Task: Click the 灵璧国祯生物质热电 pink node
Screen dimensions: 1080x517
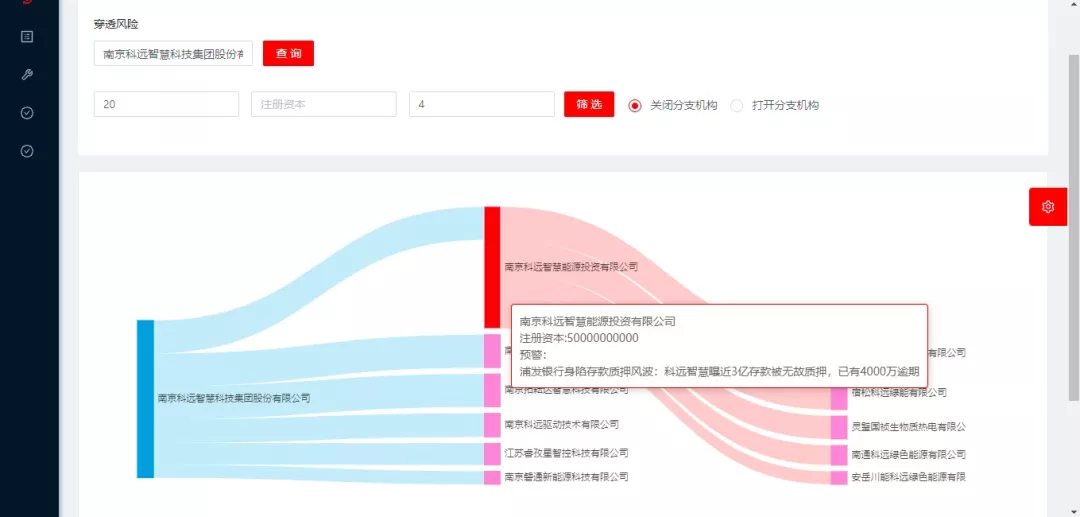Action: [x=838, y=428]
